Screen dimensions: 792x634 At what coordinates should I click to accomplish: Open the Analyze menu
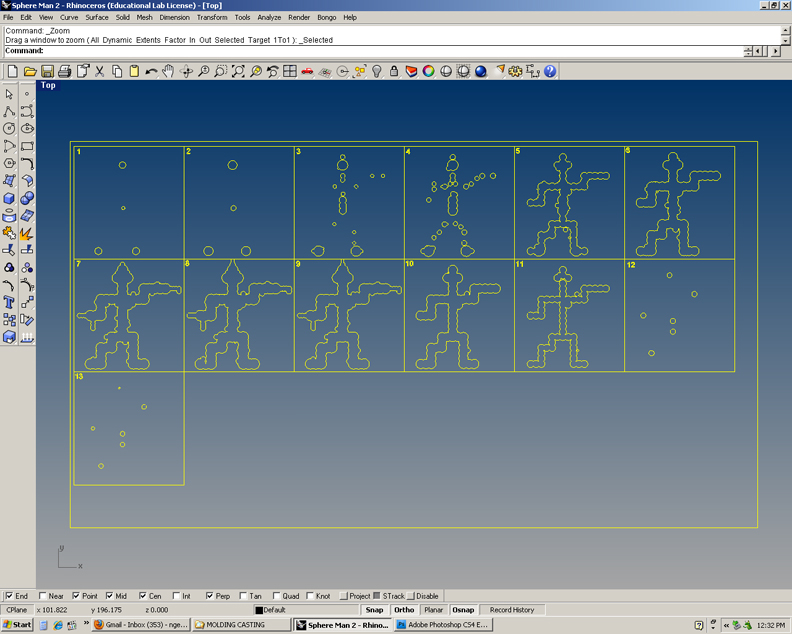[x=269, y=17]
